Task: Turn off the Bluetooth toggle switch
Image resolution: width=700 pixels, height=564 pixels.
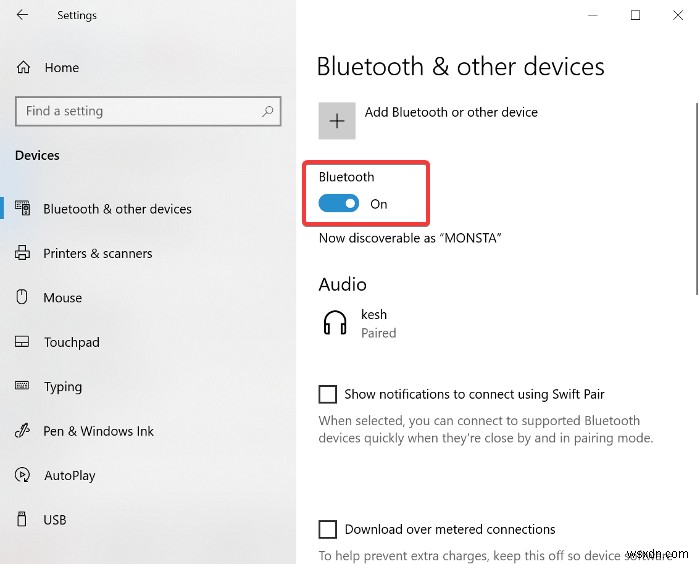Action: (339, 204)
